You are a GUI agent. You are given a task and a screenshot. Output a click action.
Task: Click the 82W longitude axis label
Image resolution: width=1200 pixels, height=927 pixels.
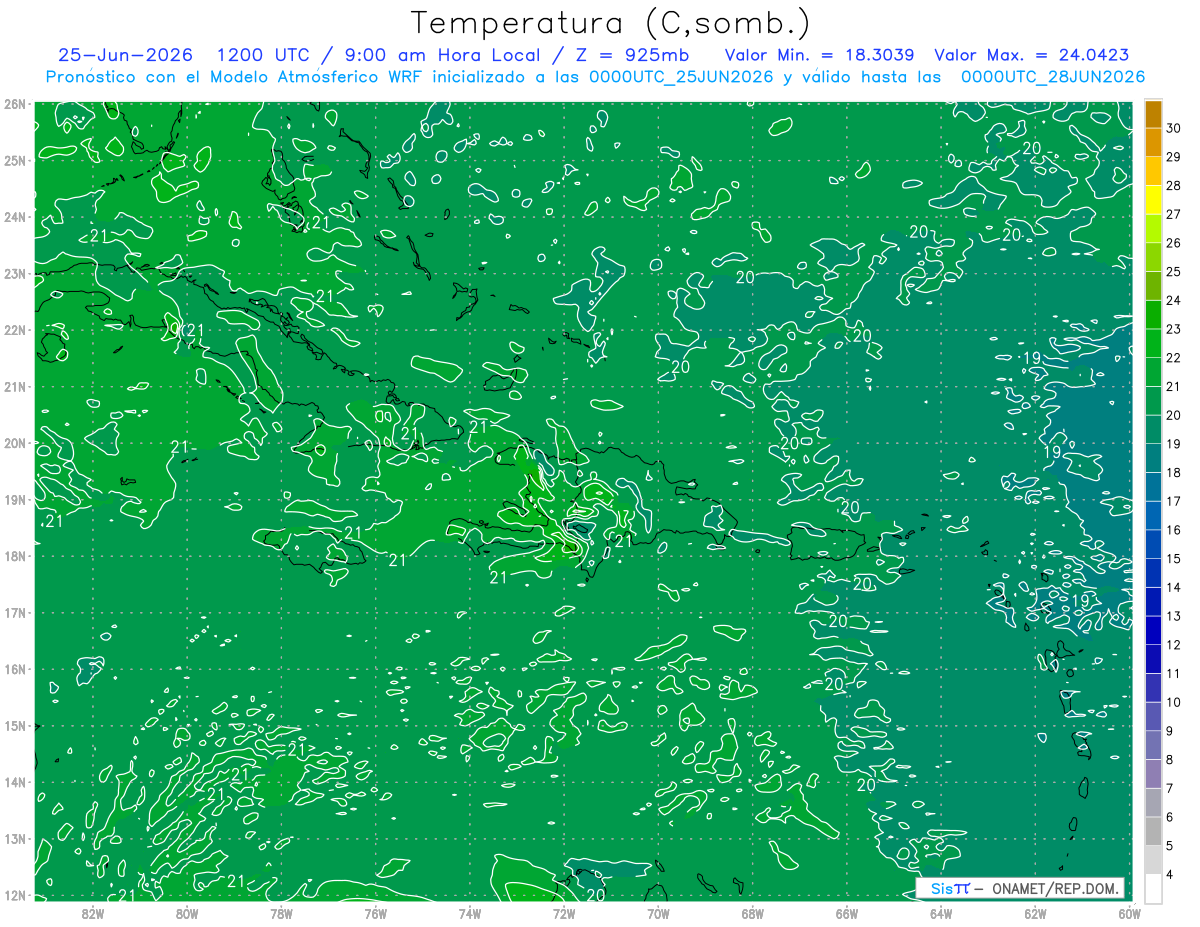(93, 913)
